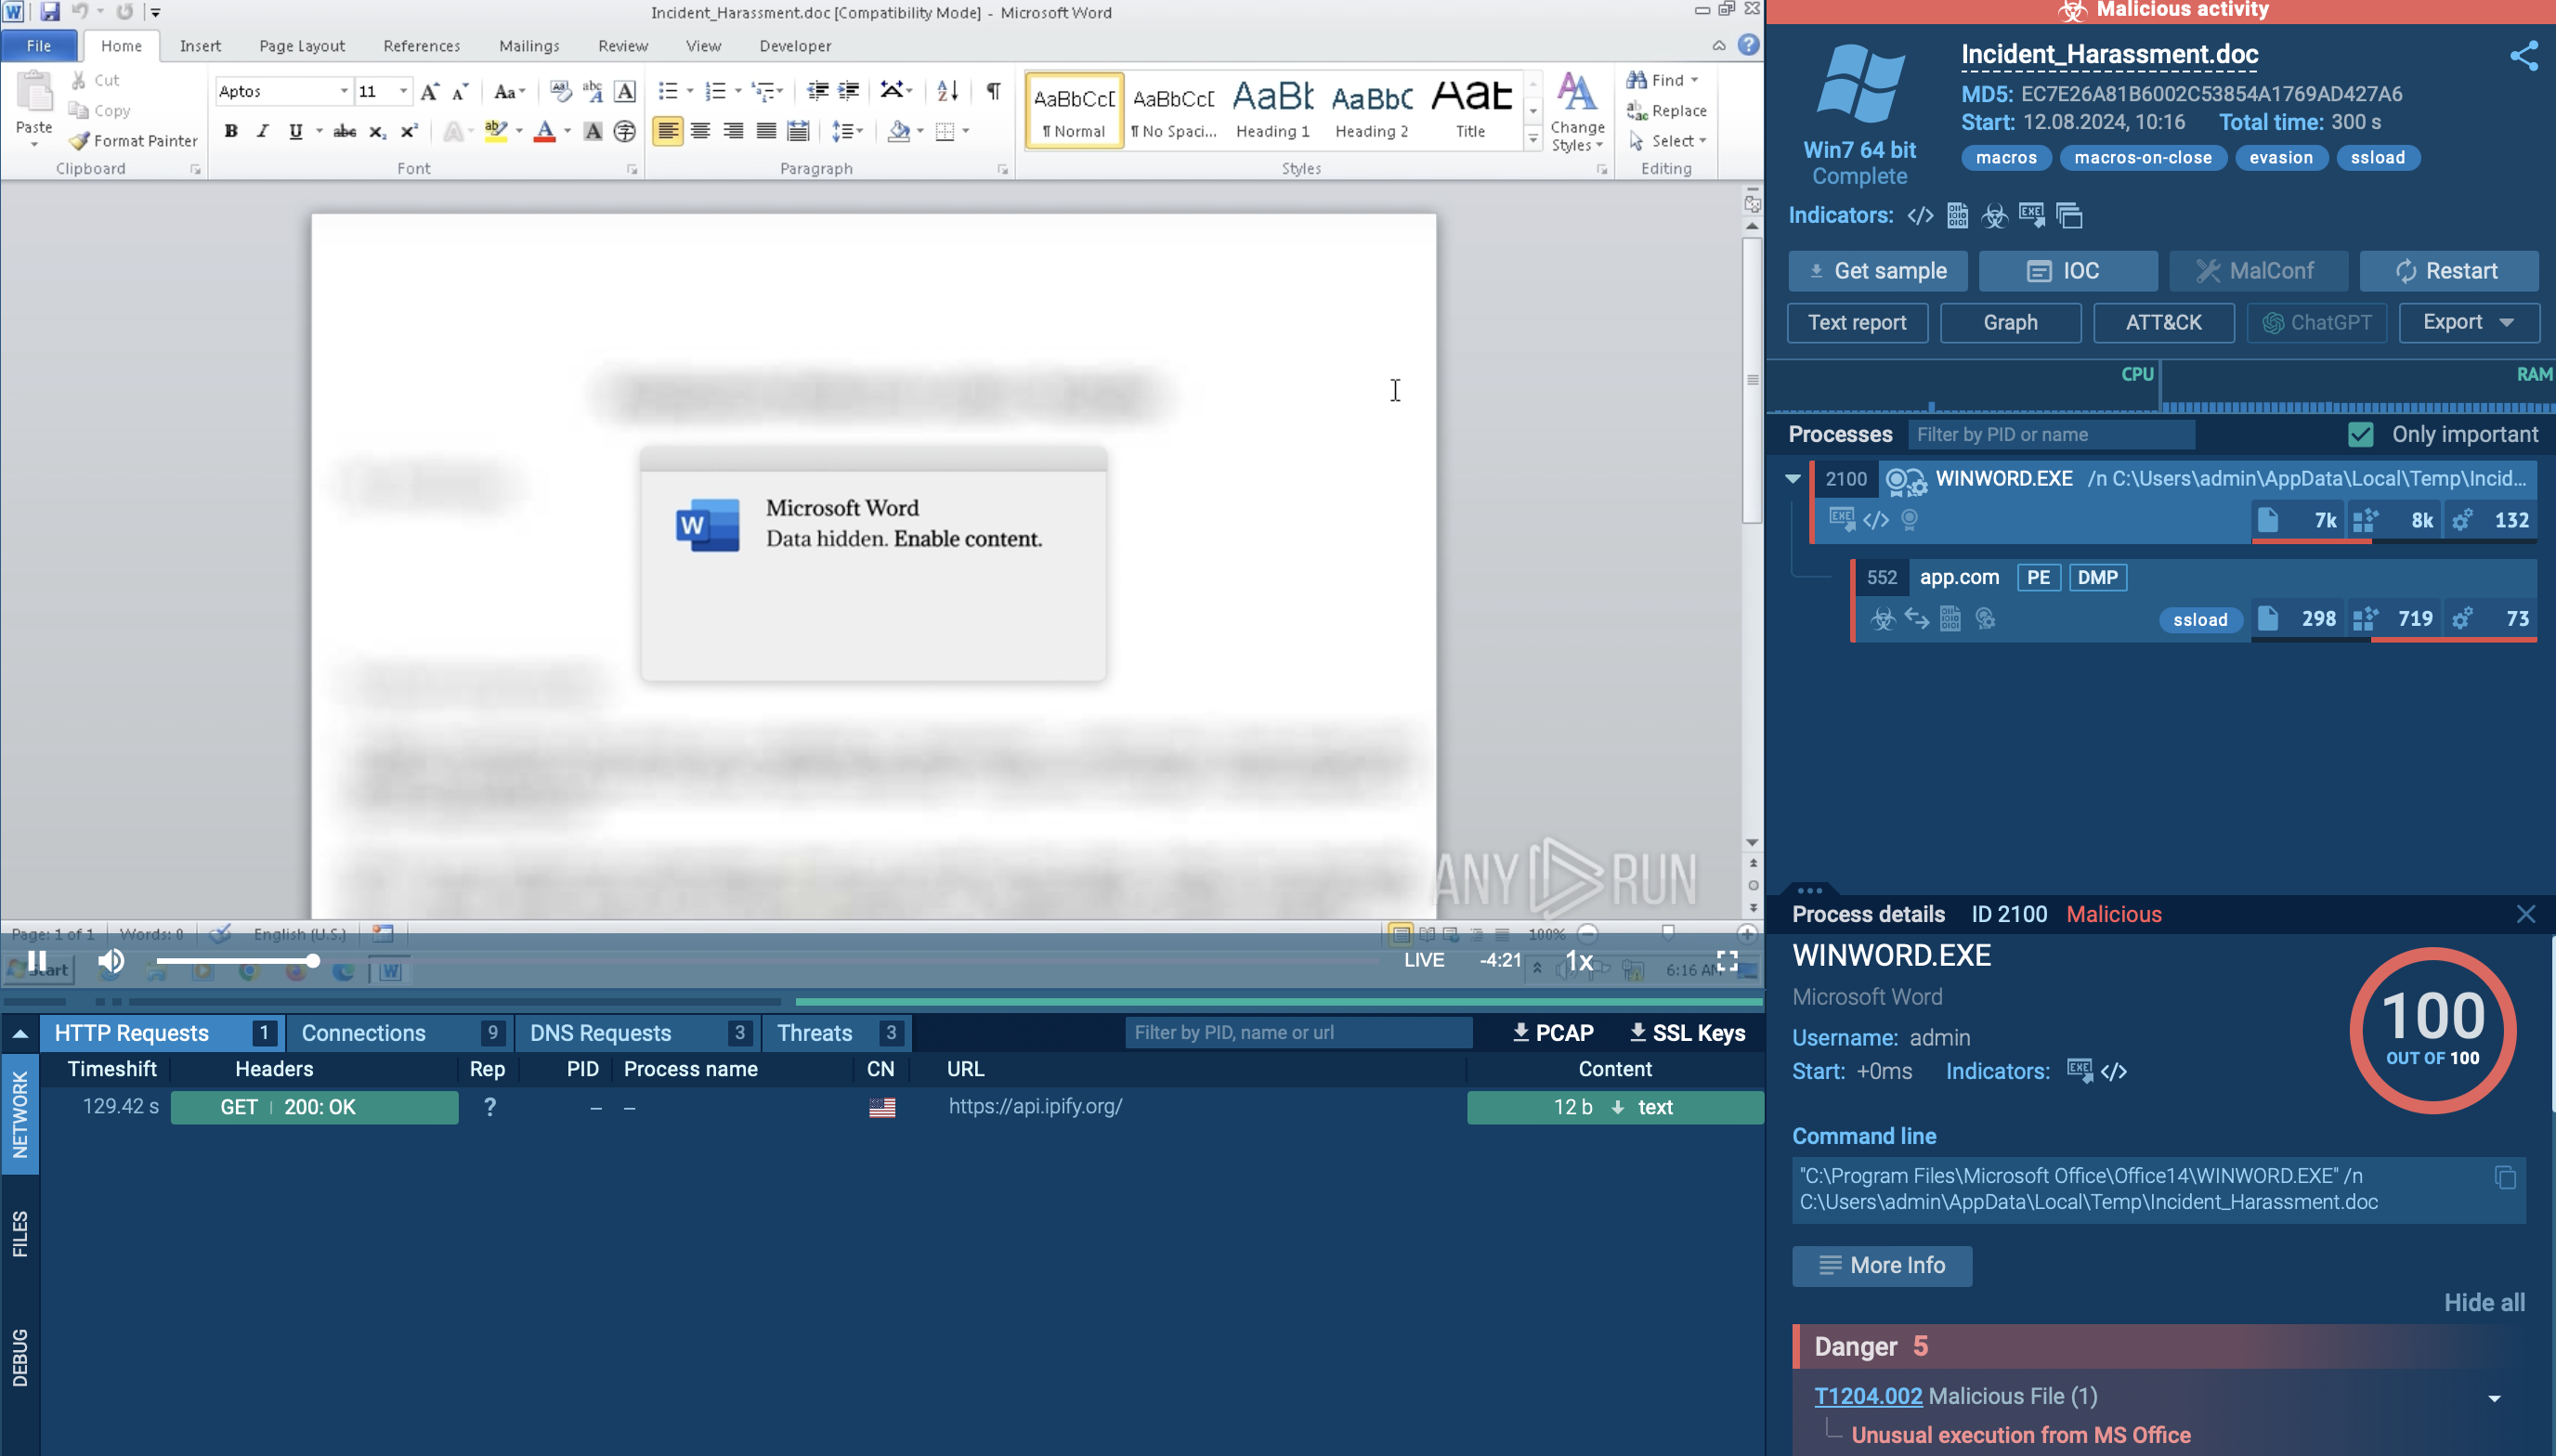Image resolution: width=2556 pixels, height=1456 pixels.
Task: Pause the sandbox video playback
Action: pos(37,961)
